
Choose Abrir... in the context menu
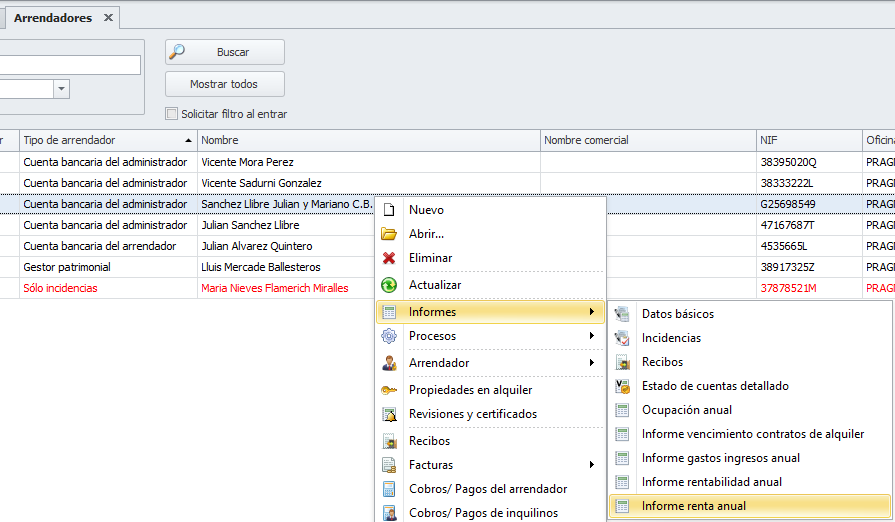pos(490,234)
